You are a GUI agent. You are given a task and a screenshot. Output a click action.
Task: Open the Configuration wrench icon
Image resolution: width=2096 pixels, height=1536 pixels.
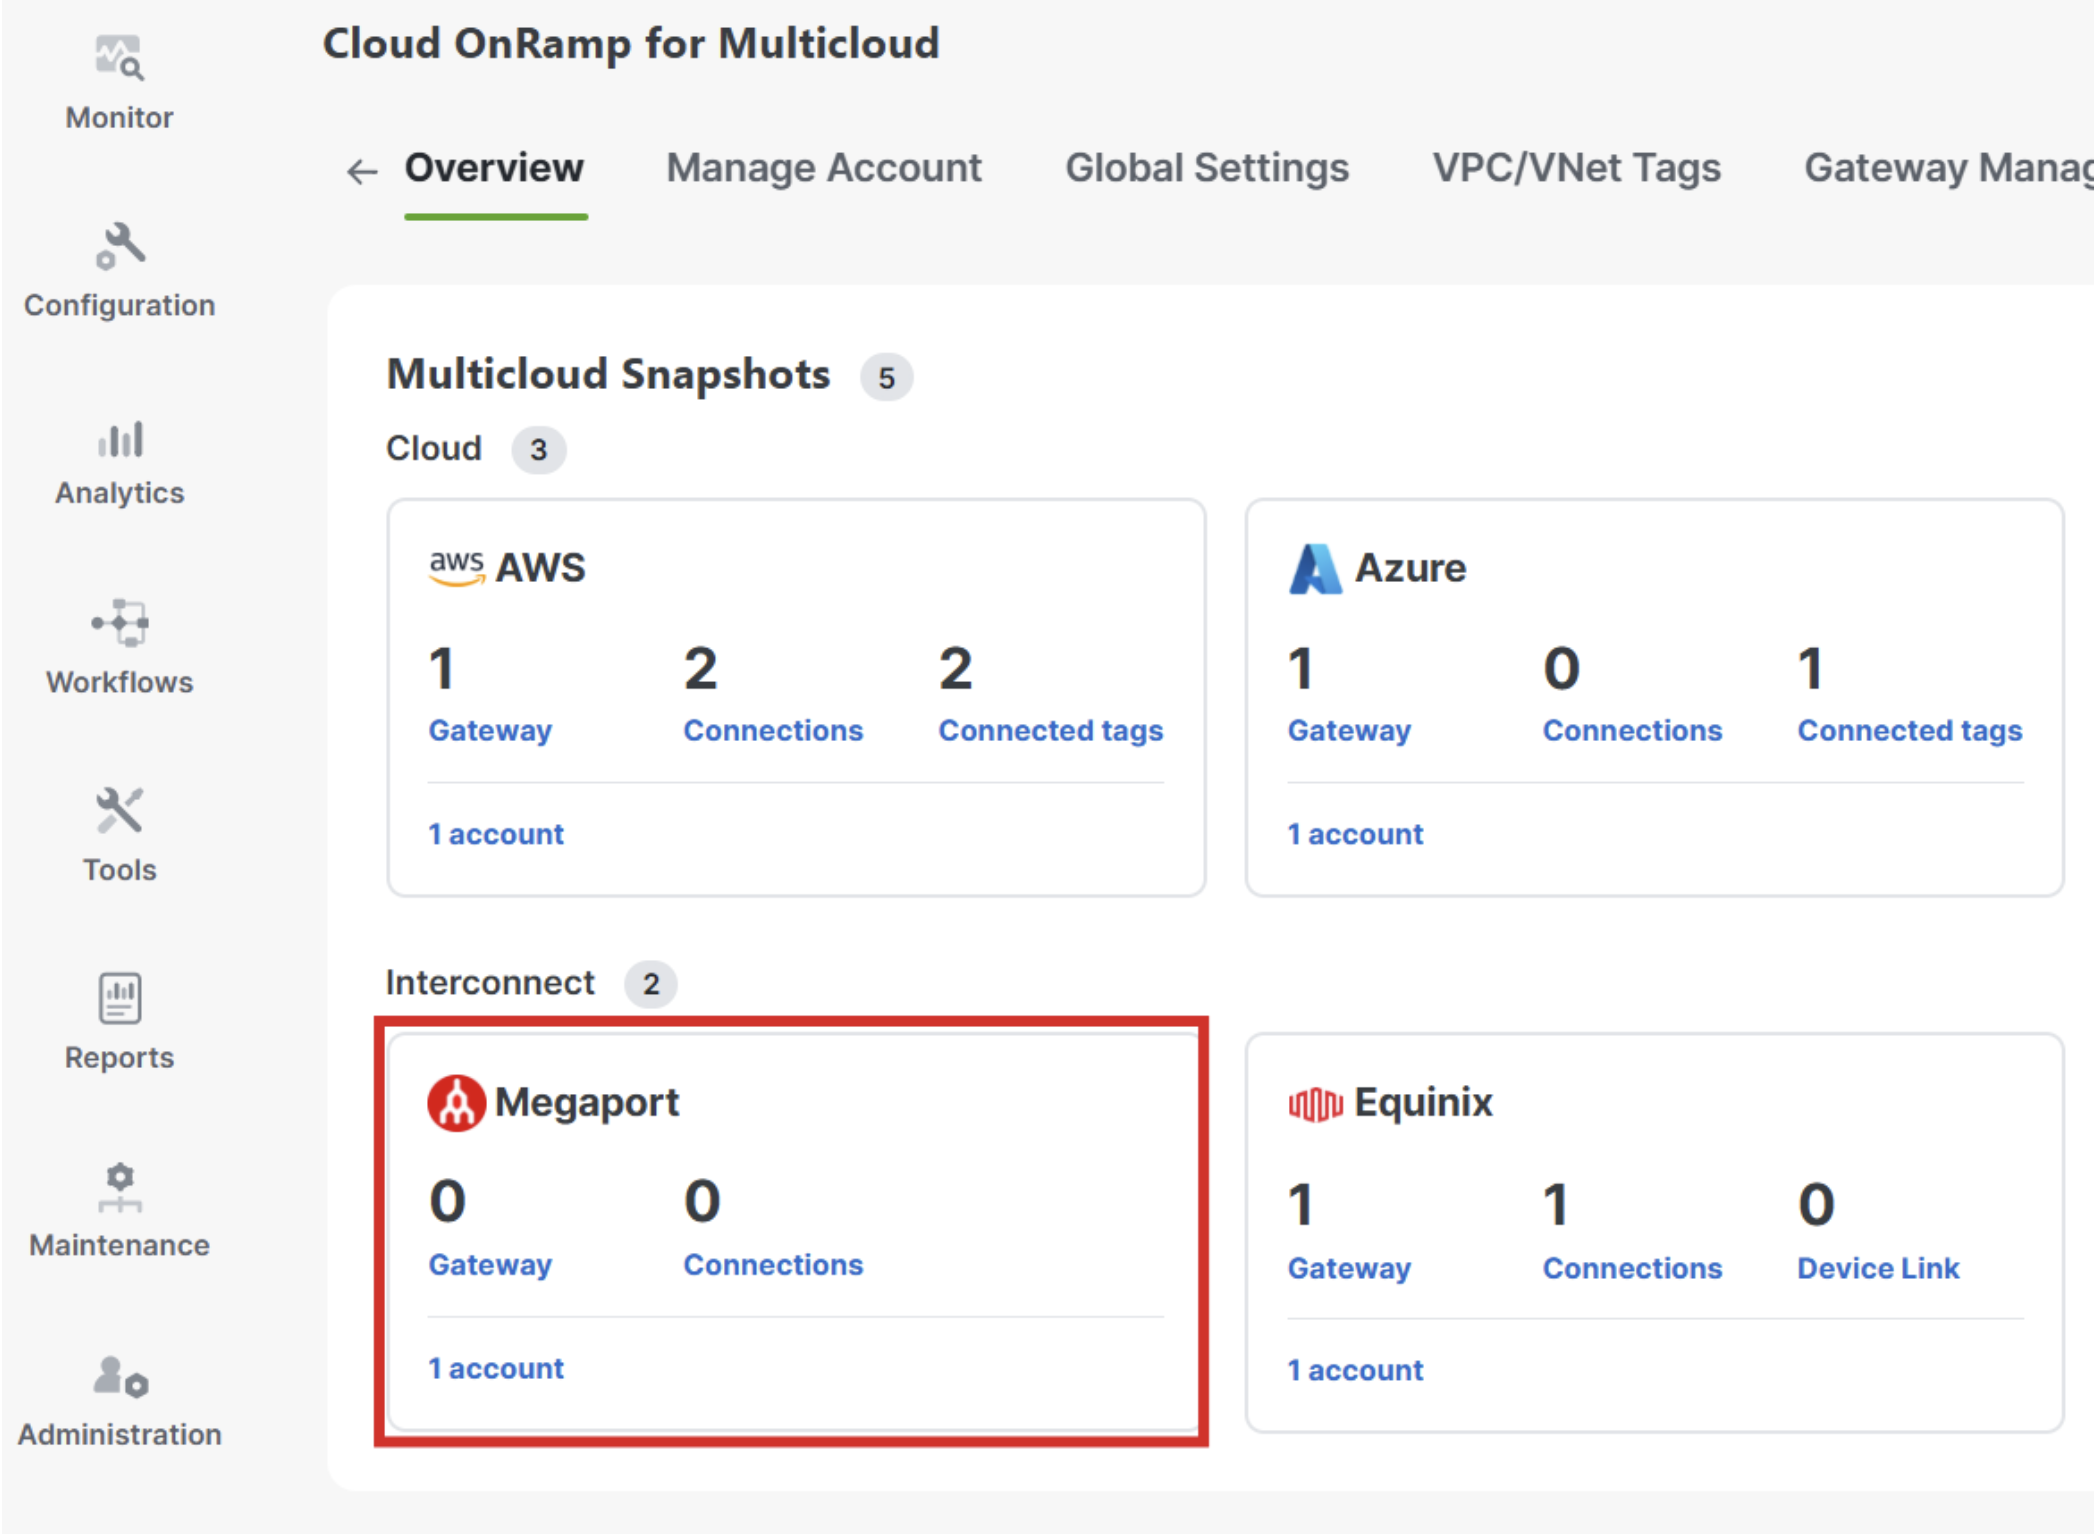[120, 246]
